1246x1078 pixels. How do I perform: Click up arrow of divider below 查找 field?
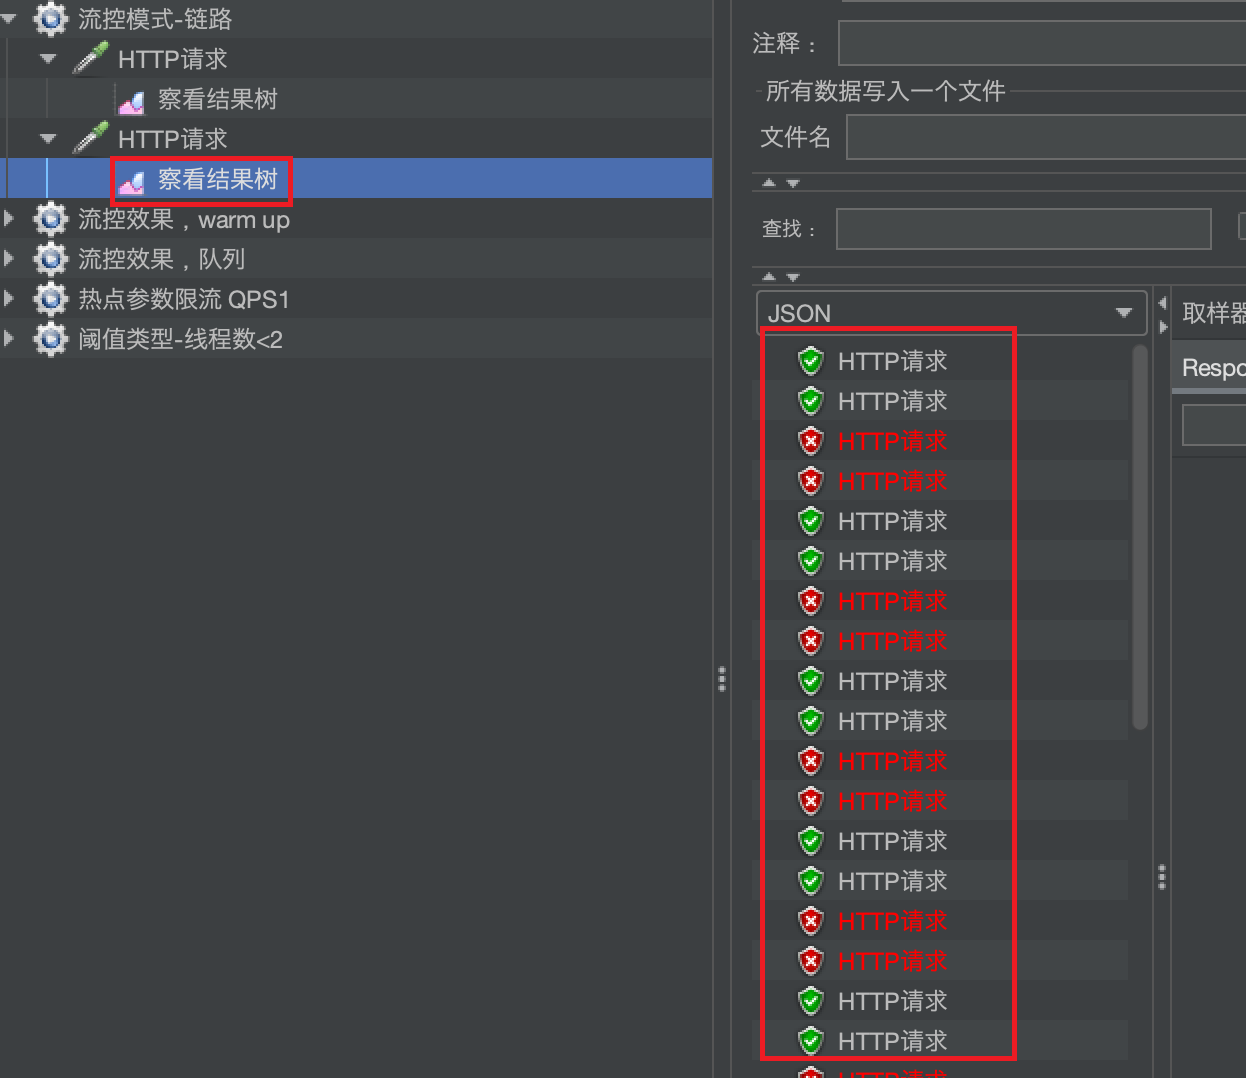(769, 276)
